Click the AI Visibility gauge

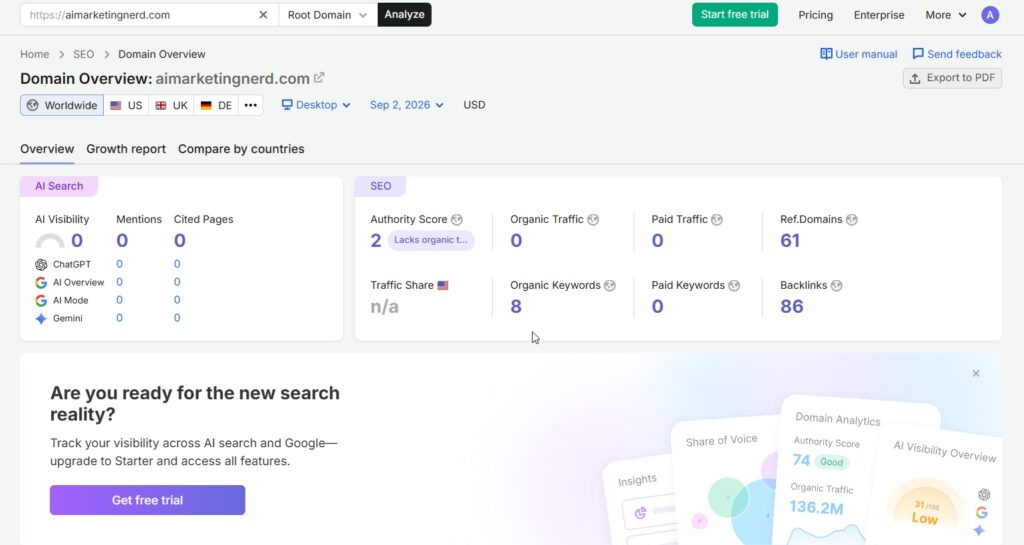click(x=50, y=241)
